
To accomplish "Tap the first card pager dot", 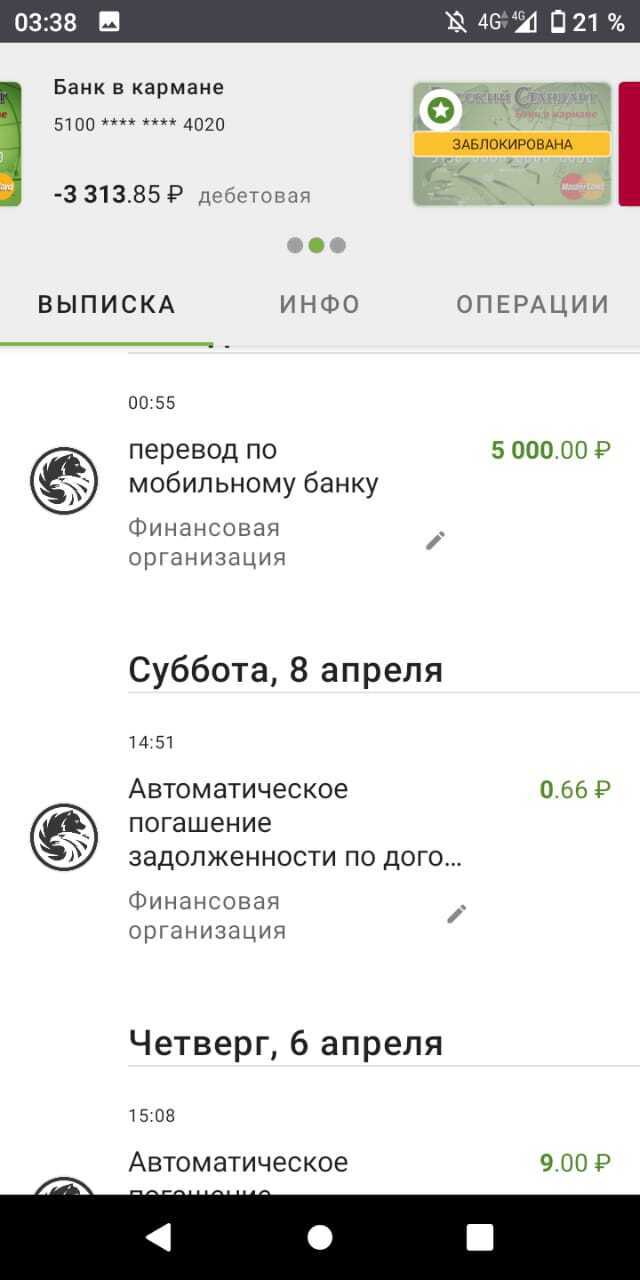I will coord(295,245).
